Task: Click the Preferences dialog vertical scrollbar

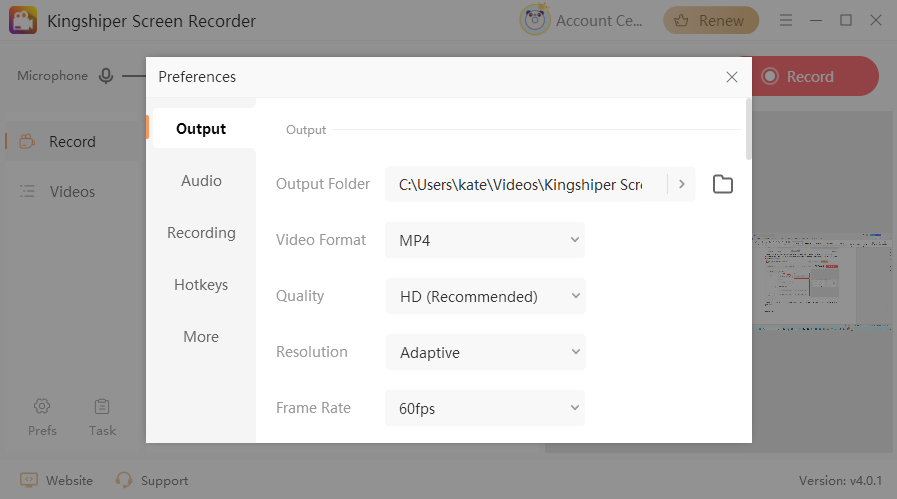Action: [x=748, y=129]
